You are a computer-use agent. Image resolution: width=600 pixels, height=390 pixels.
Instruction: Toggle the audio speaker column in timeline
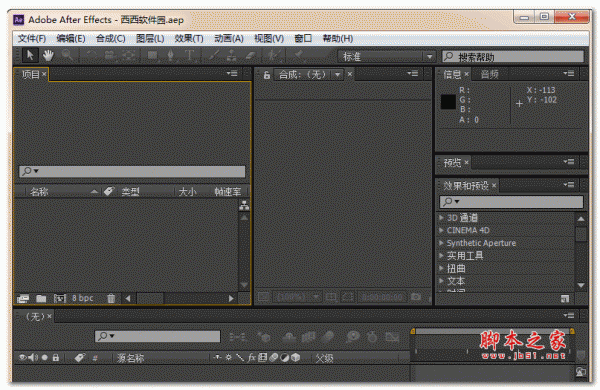click(34, 358)
